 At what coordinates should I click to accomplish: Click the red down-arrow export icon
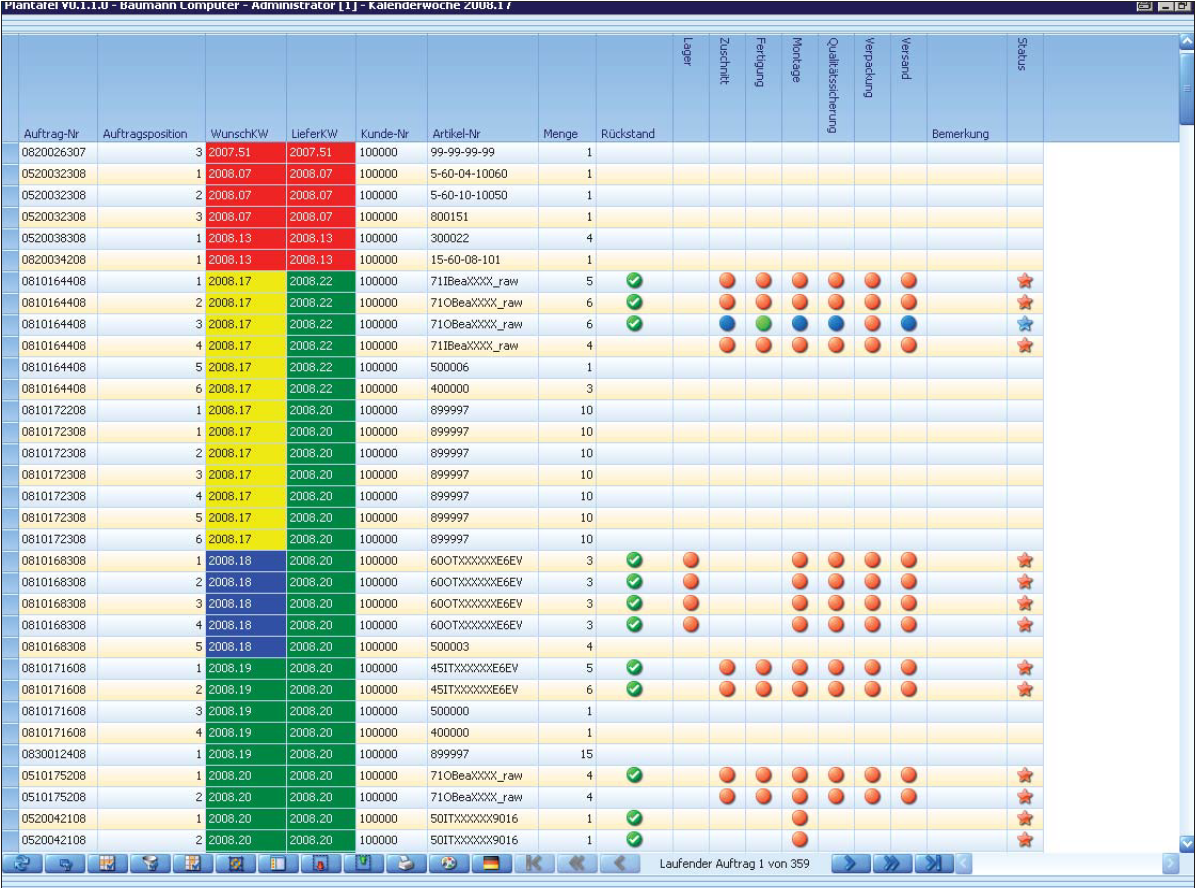(320, 864)
